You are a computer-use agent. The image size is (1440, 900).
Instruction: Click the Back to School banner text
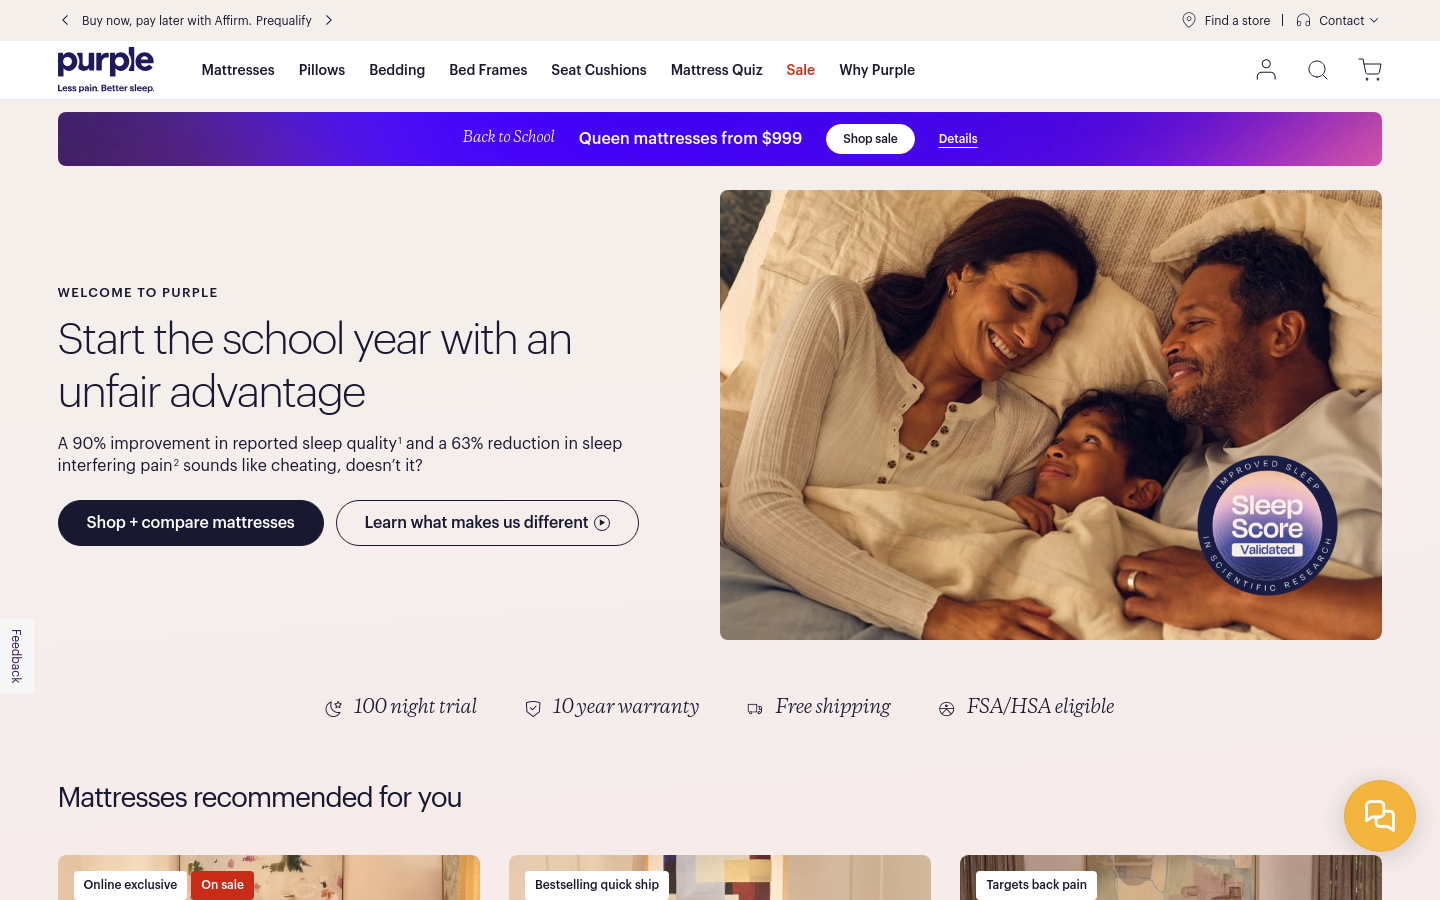pos(508,137)
